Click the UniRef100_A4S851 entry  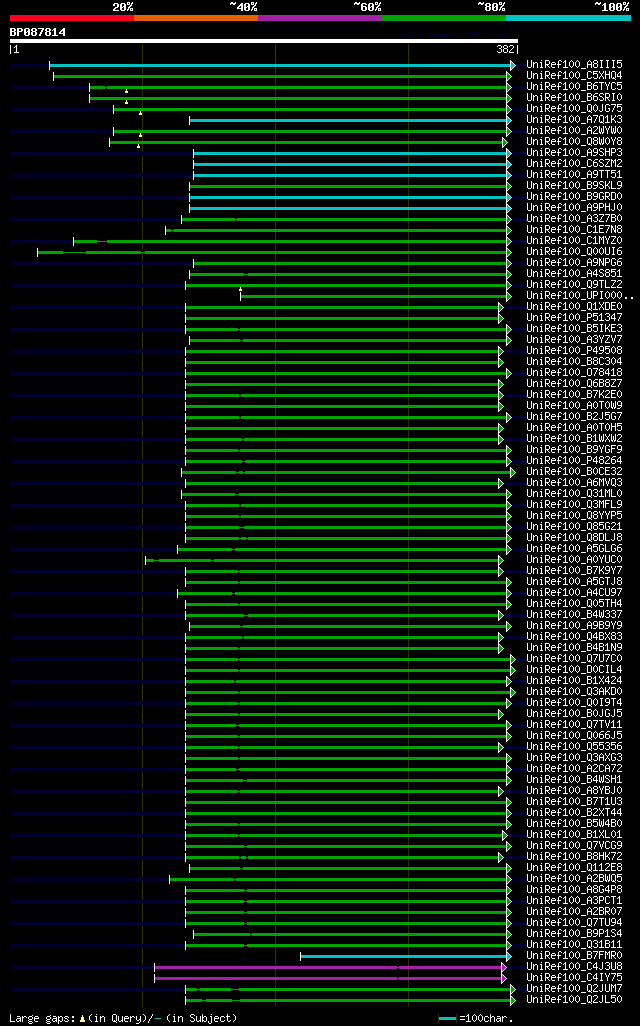(x=574, y=274)
